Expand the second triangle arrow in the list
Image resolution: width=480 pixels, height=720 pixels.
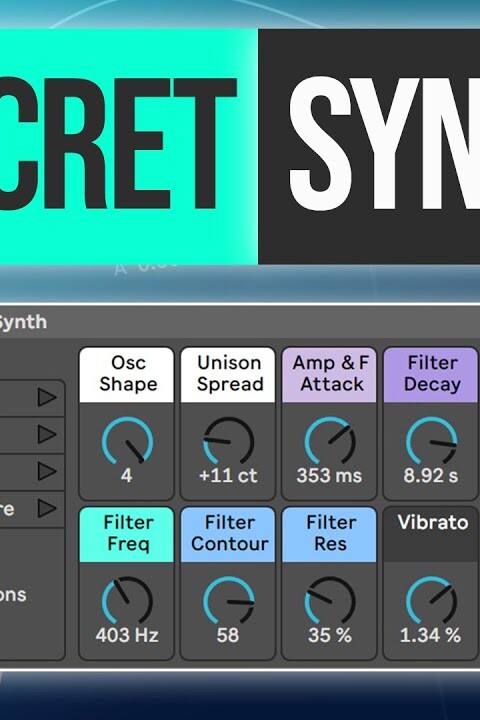[47, 434]
